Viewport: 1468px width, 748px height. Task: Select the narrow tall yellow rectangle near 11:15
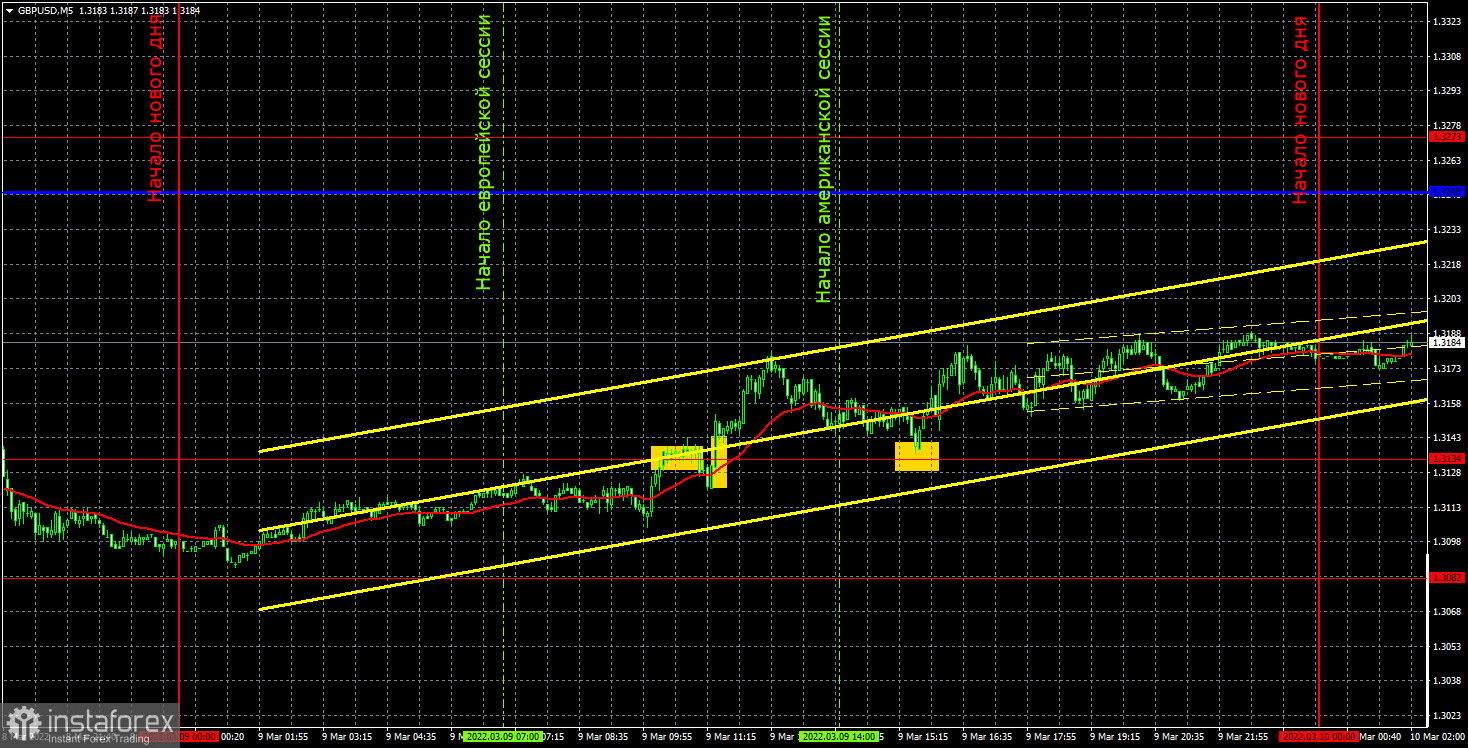(719, 462)
